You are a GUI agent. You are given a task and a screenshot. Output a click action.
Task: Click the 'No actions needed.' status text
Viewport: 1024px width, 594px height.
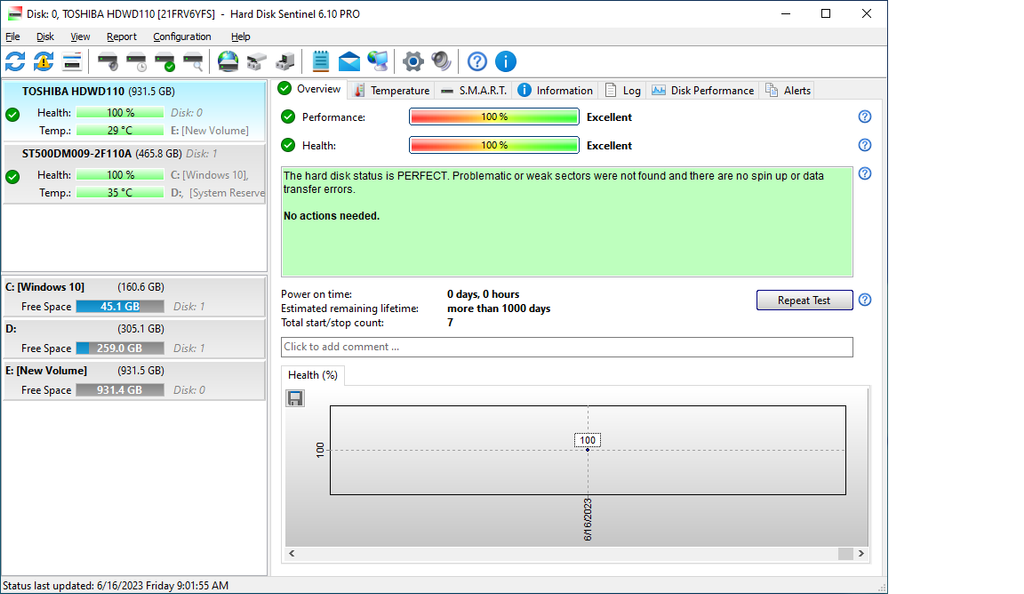coord(332,216)
